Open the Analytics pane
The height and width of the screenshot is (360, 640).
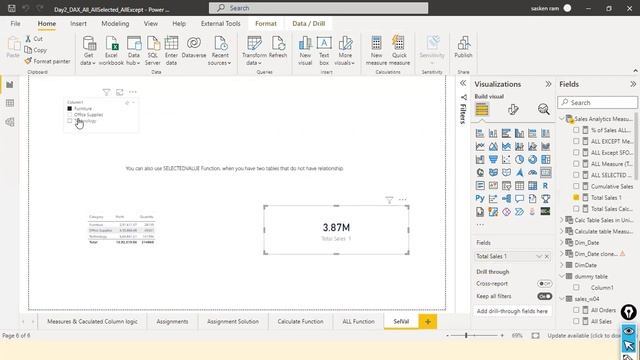544,109
